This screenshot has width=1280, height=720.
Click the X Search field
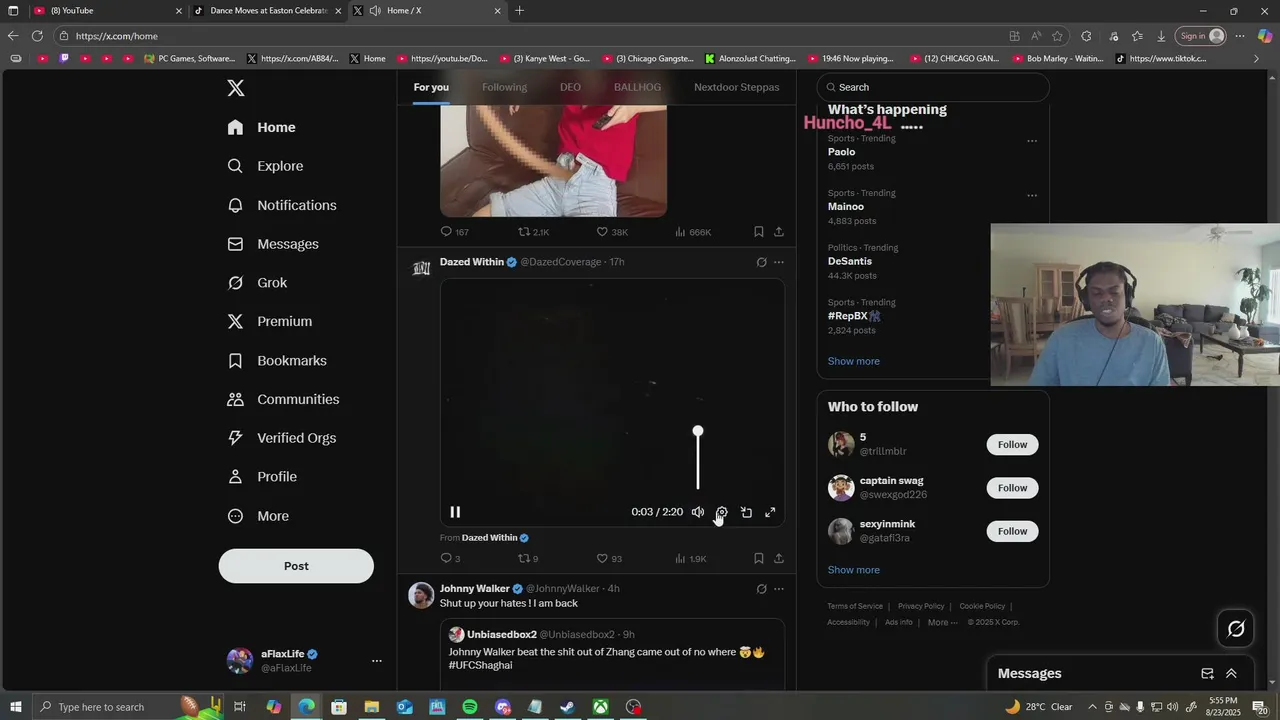(933, 87)
